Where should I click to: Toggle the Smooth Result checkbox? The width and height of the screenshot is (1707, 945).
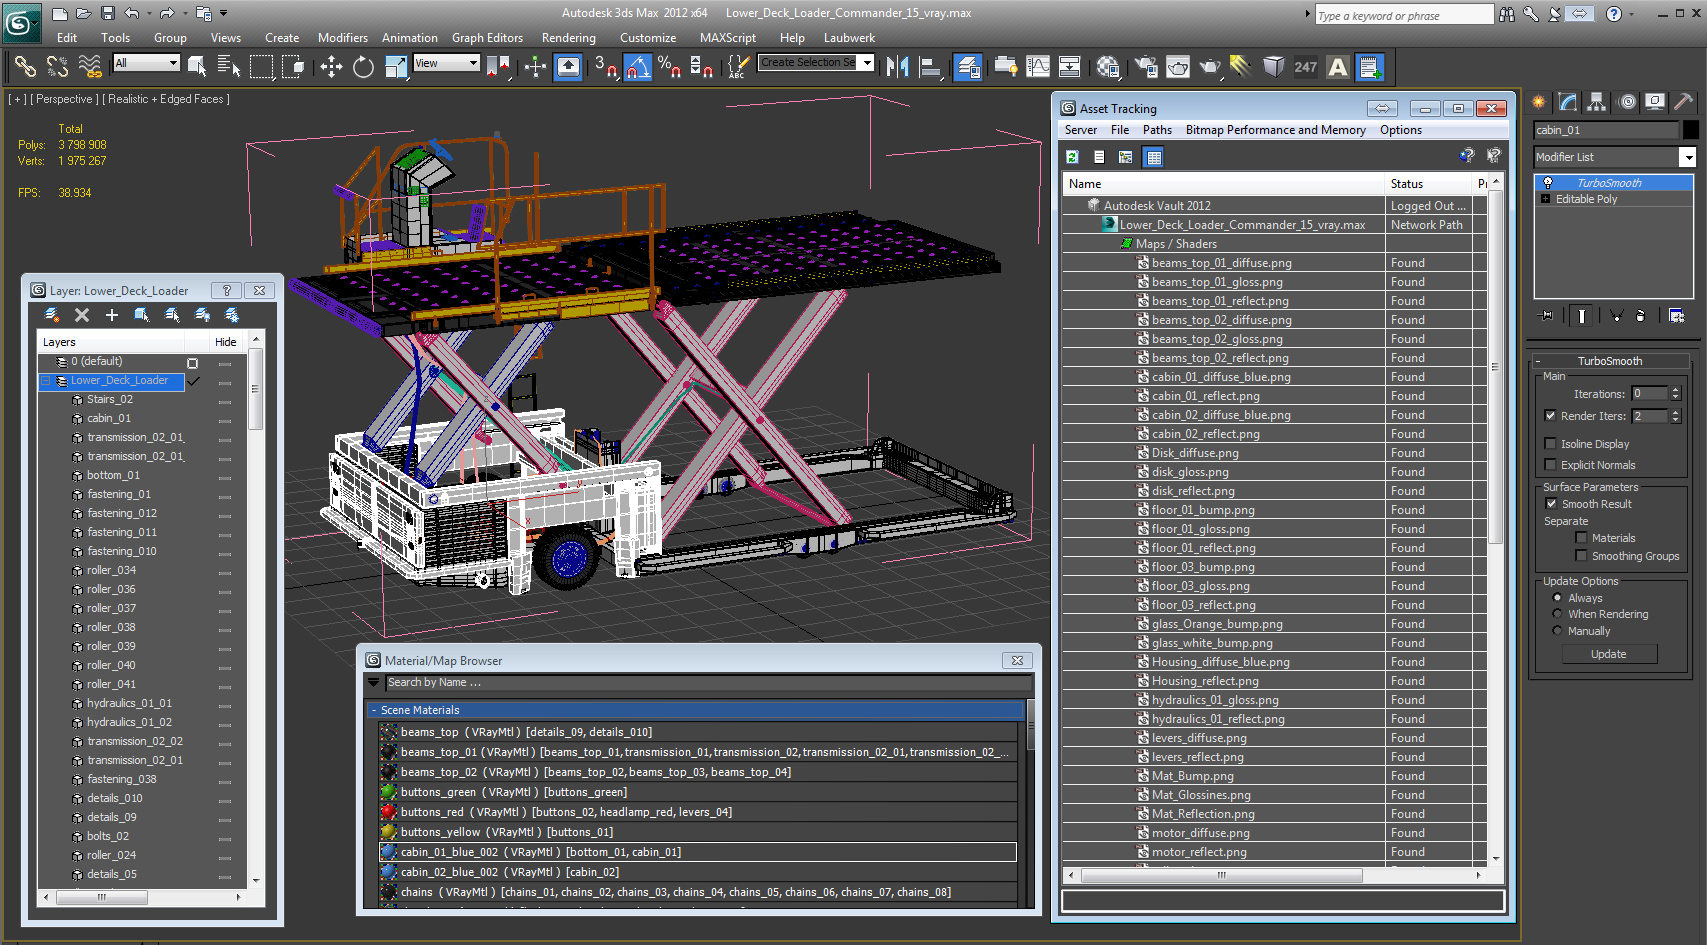1551,504
